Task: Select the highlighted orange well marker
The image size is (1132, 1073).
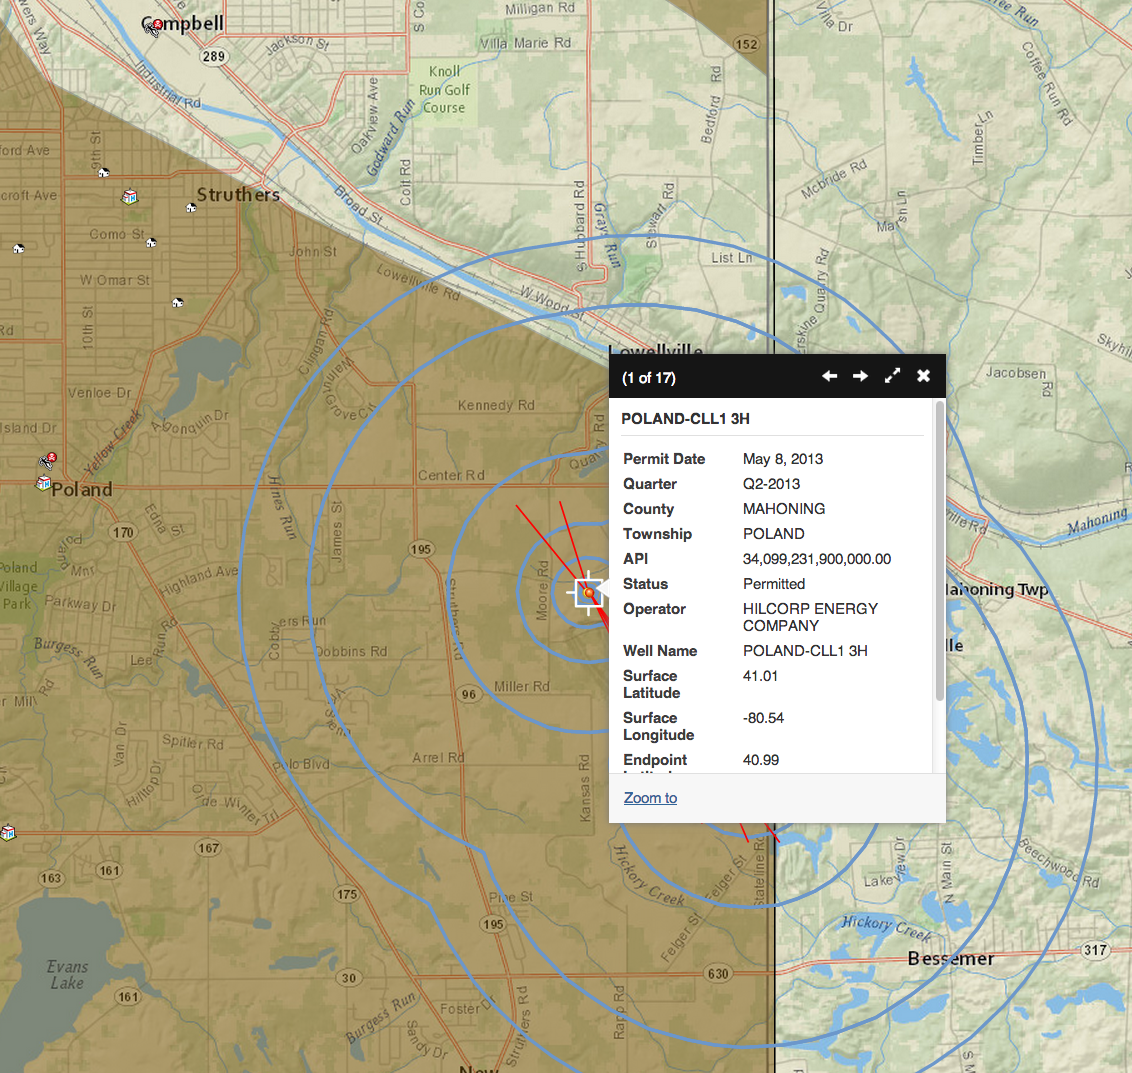Action: (x=589, y=594)
